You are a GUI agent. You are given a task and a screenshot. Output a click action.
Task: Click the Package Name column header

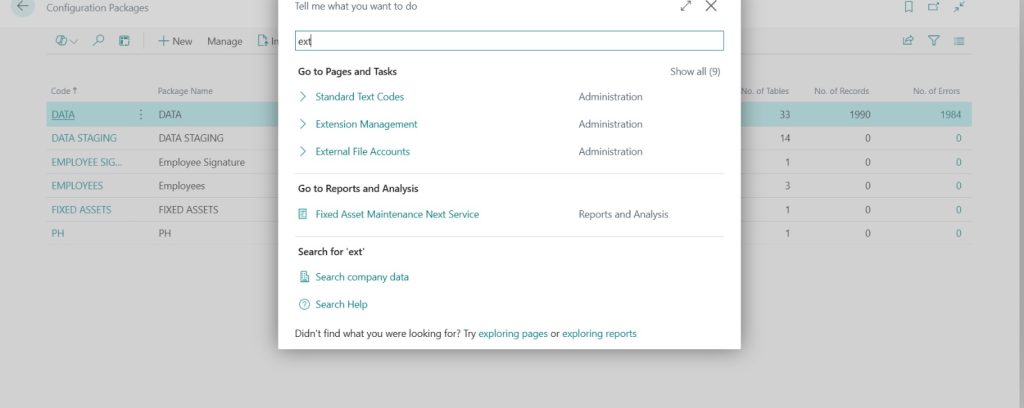[185, 91]
